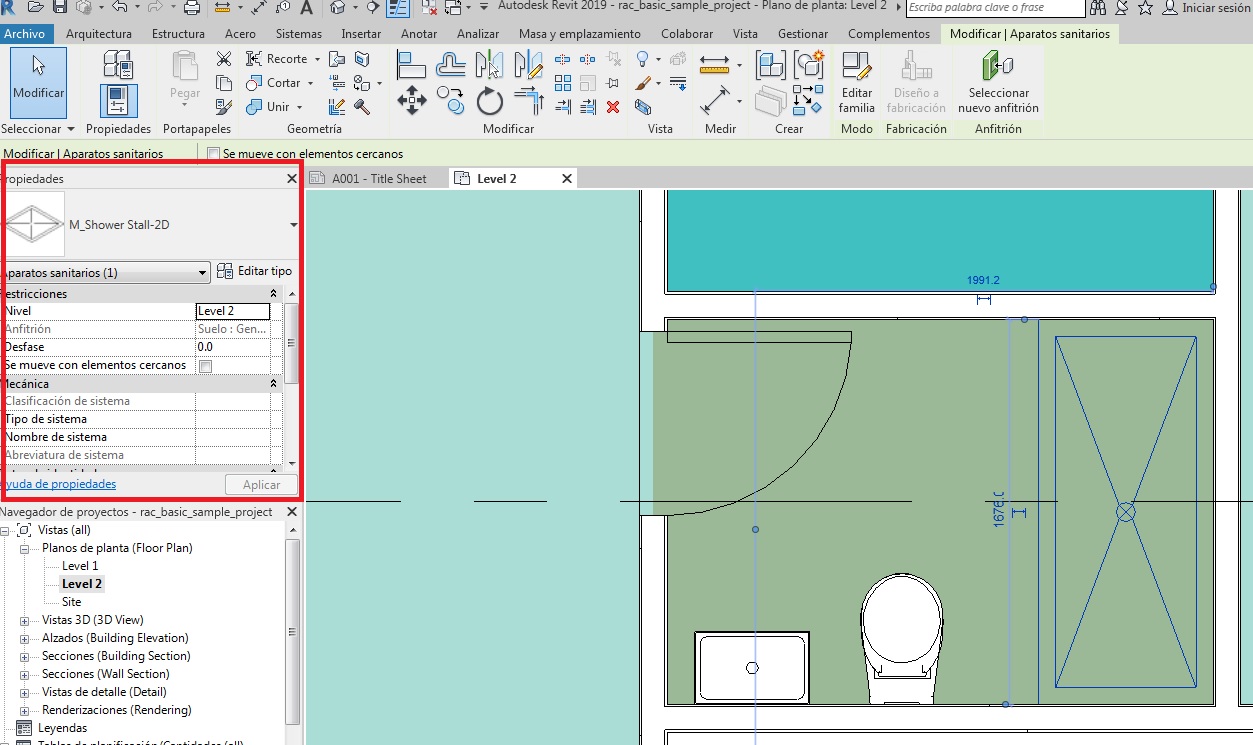1253x745 pixels.
Task: Open Ayuda de propiedades link
Action: pos(60,484)
